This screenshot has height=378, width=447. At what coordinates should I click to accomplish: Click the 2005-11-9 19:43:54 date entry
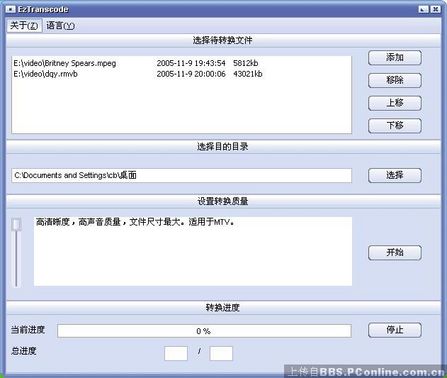pos(191,63)
